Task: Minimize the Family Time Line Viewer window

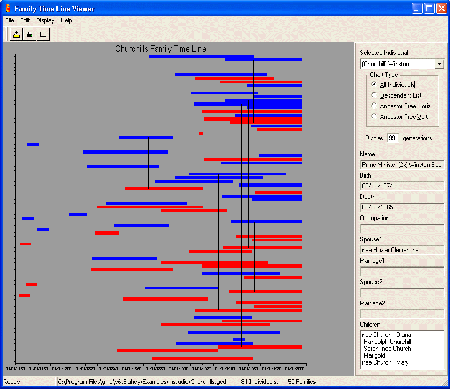Action: click(x=418, y=8)
